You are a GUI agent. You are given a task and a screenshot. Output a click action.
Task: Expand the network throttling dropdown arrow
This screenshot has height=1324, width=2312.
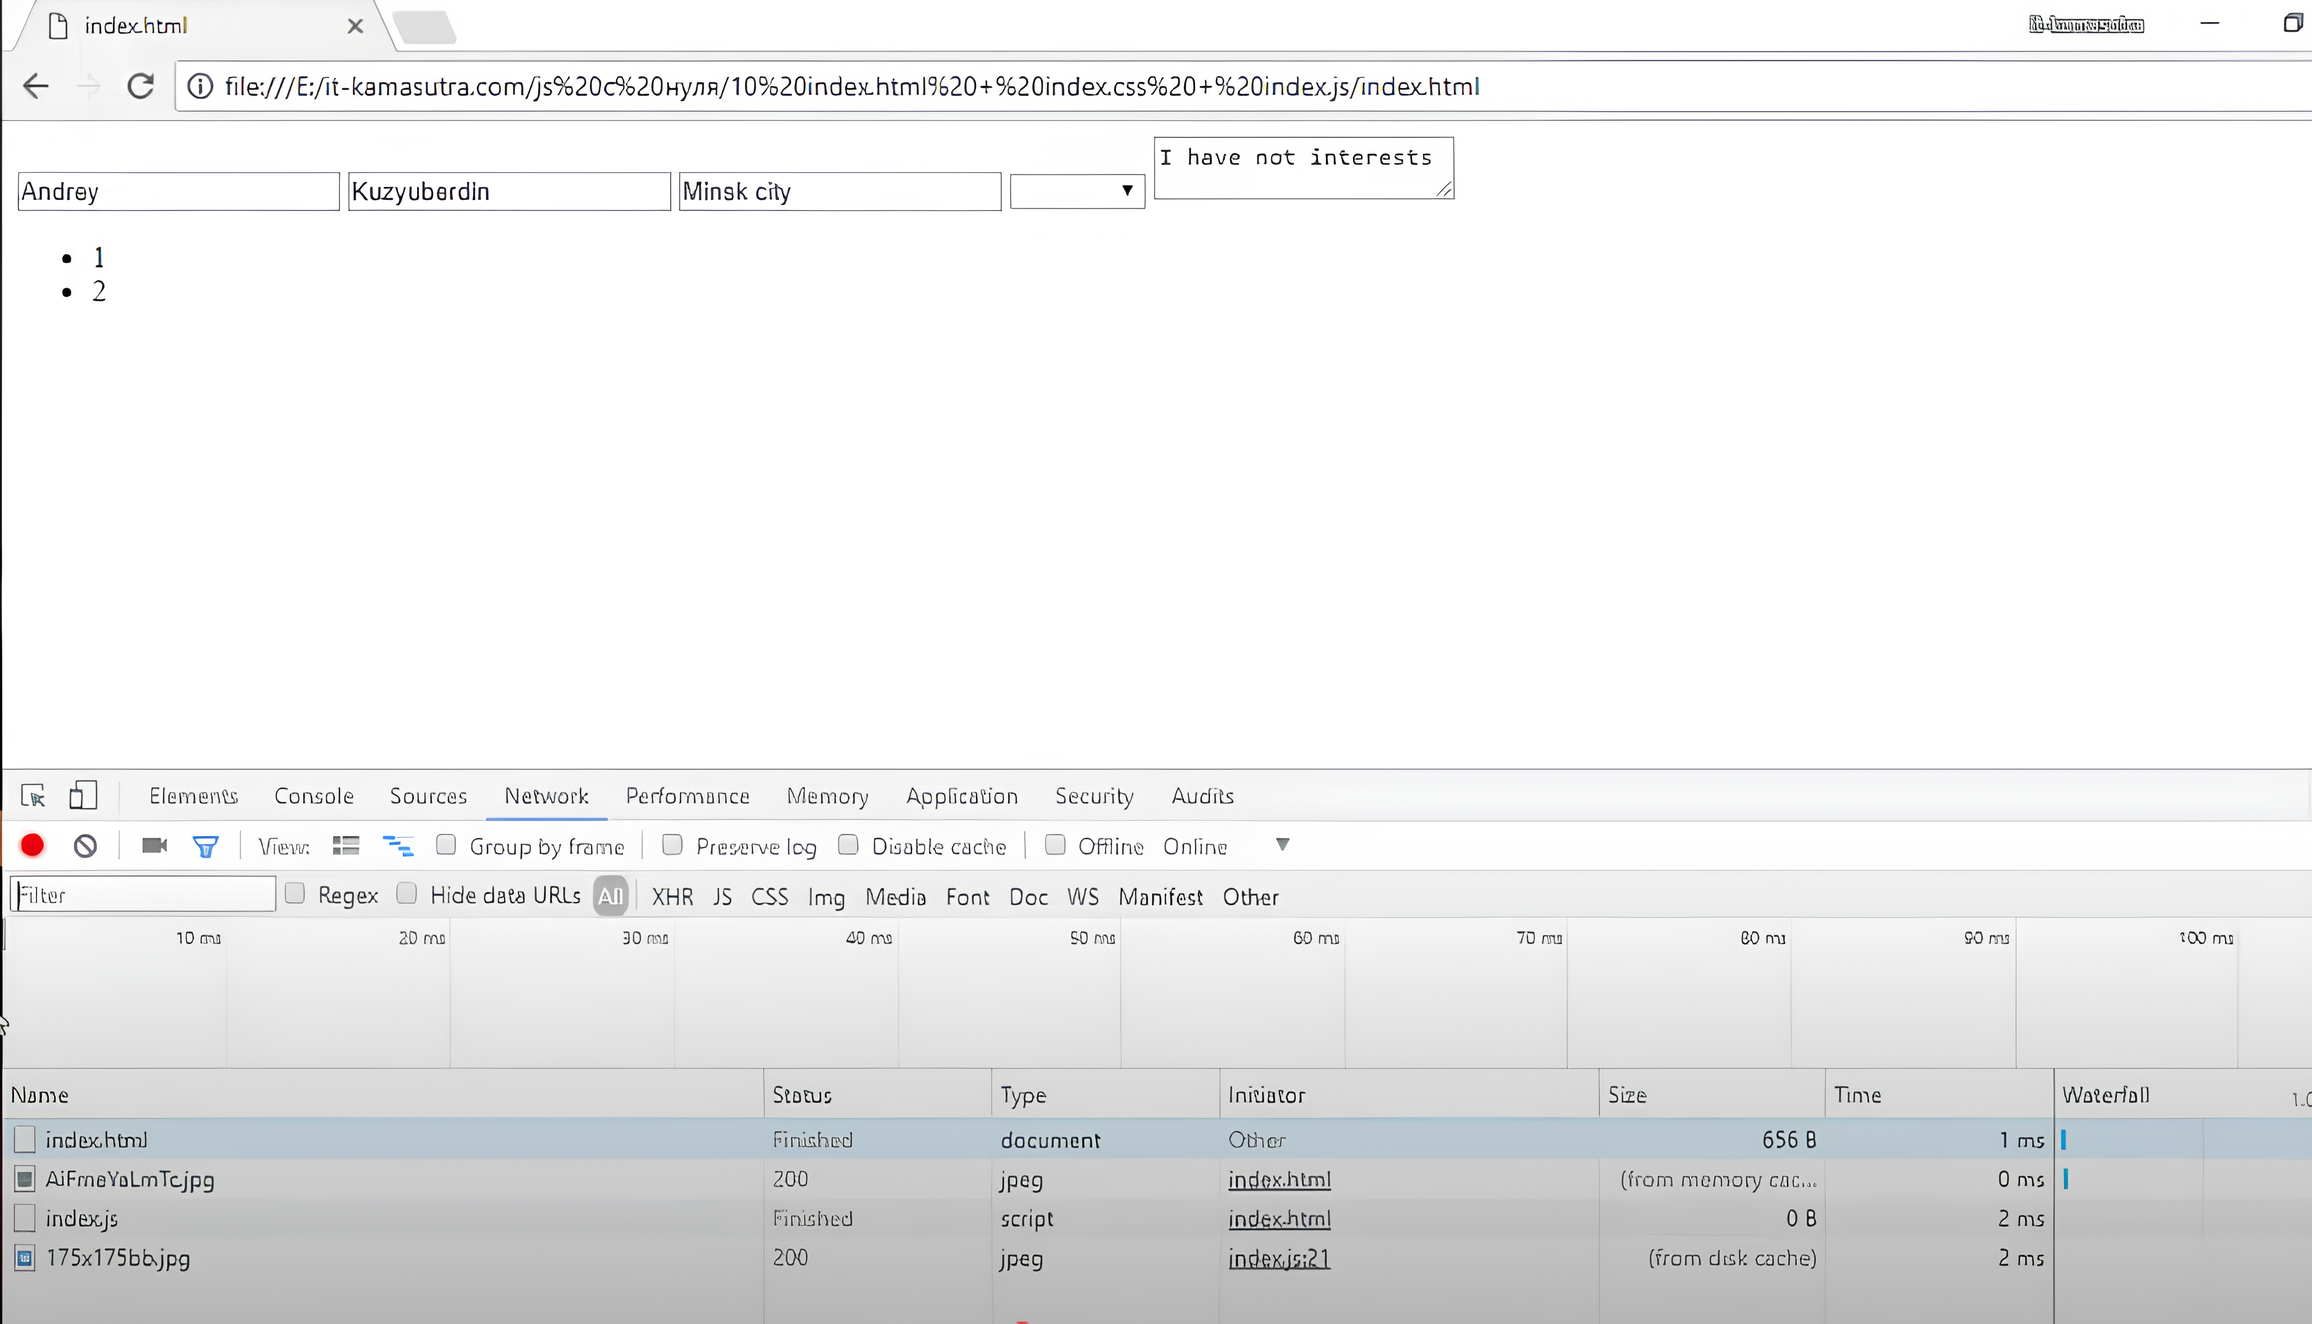coord(1282,845)
